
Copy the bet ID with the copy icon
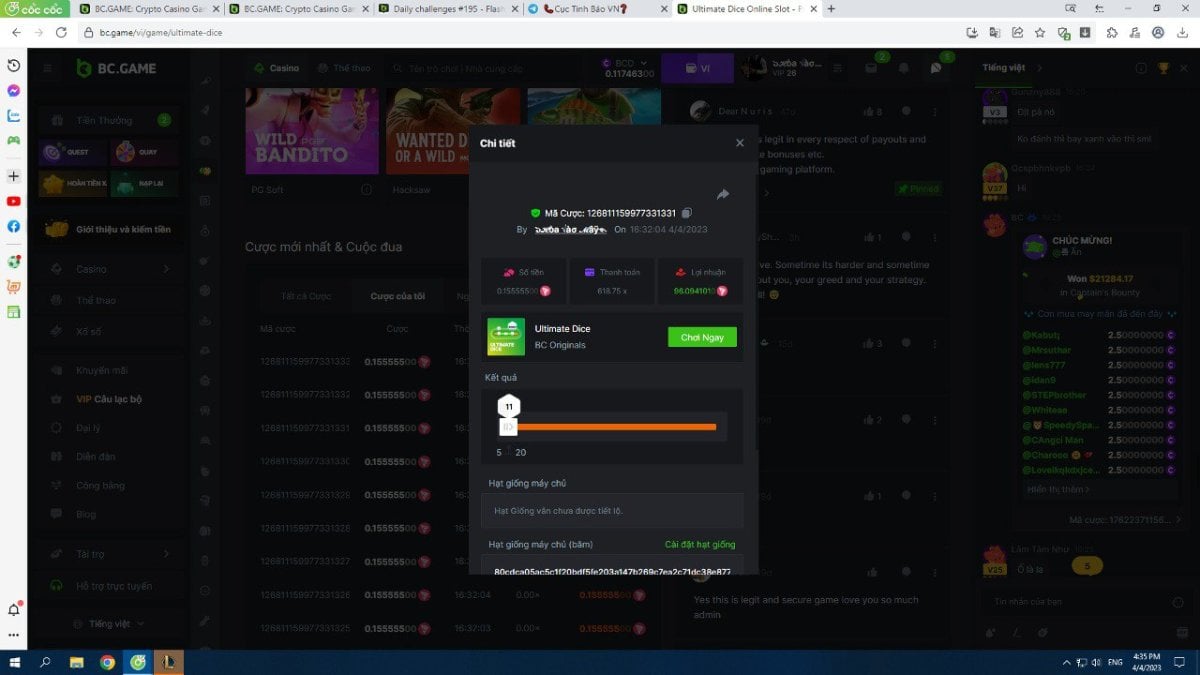click(687, 213)
